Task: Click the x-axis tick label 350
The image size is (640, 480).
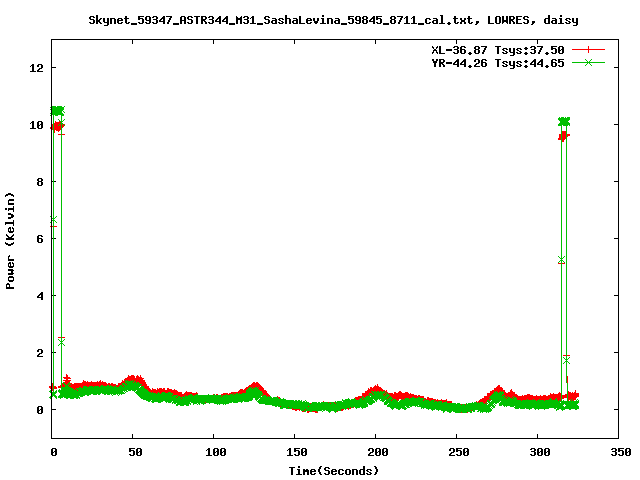Action: click(x=620, y=452)
